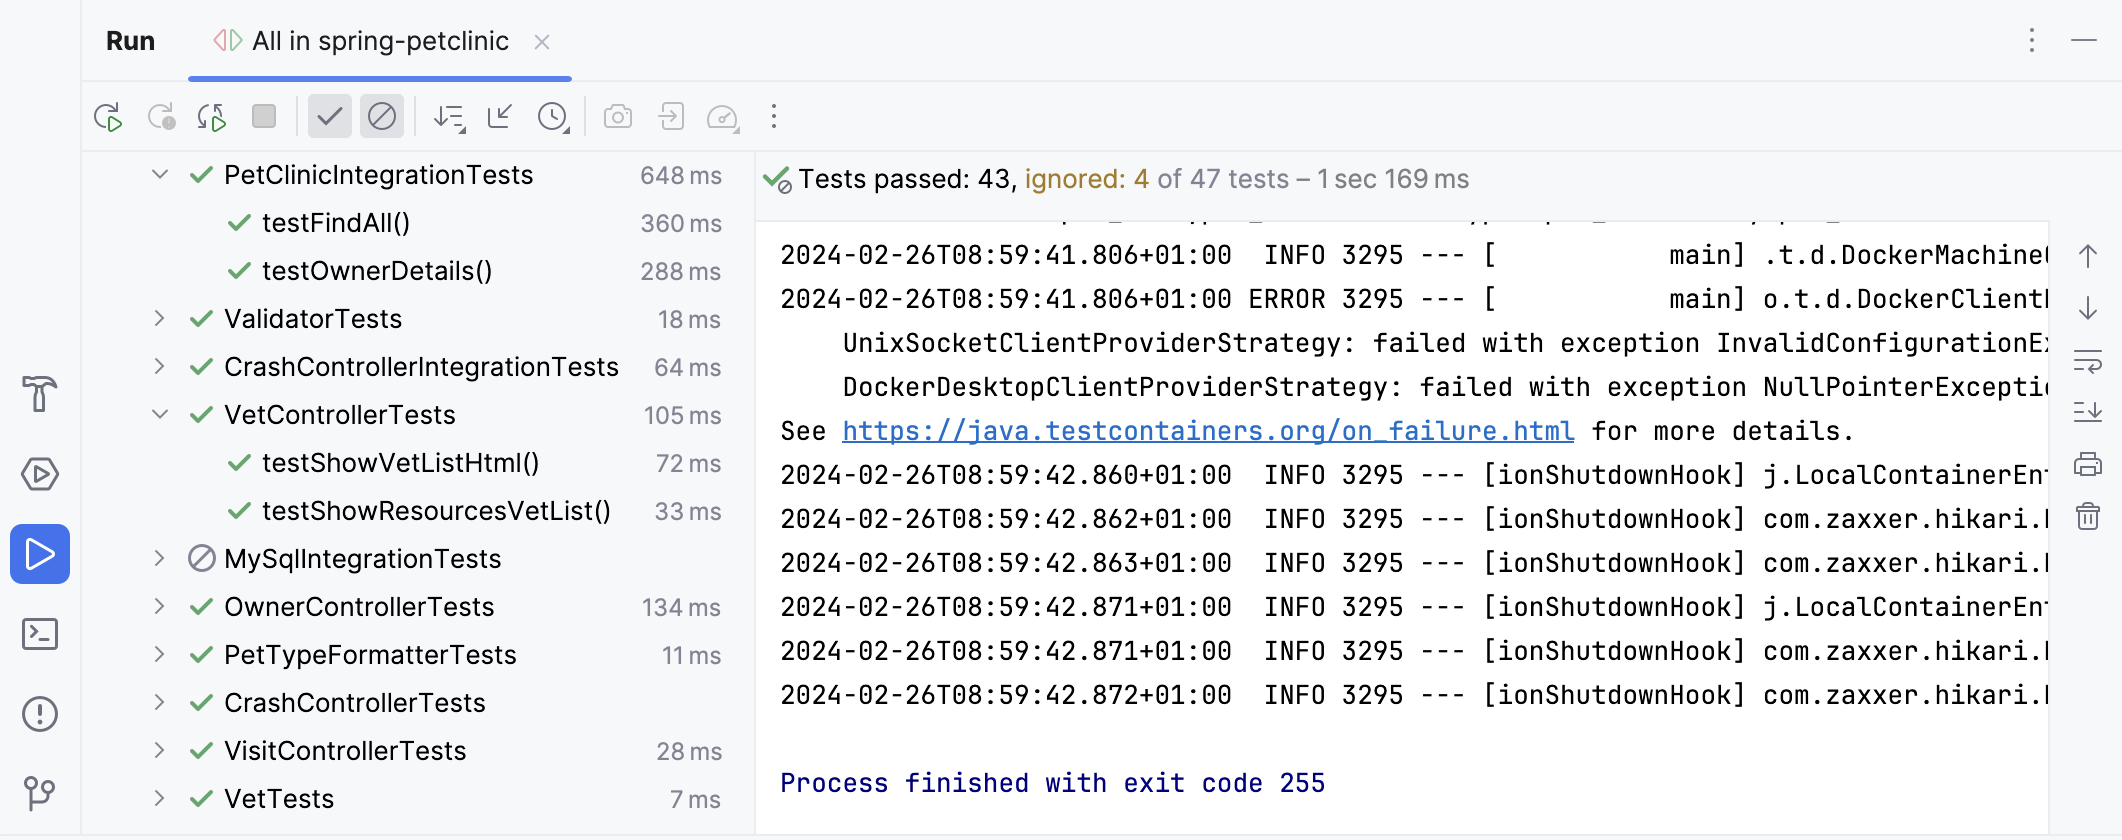Screen dimensions: 2122x840
Task: Expand the VisitControllerTests node
Action: pyautogui.click(x=160, y=751)
